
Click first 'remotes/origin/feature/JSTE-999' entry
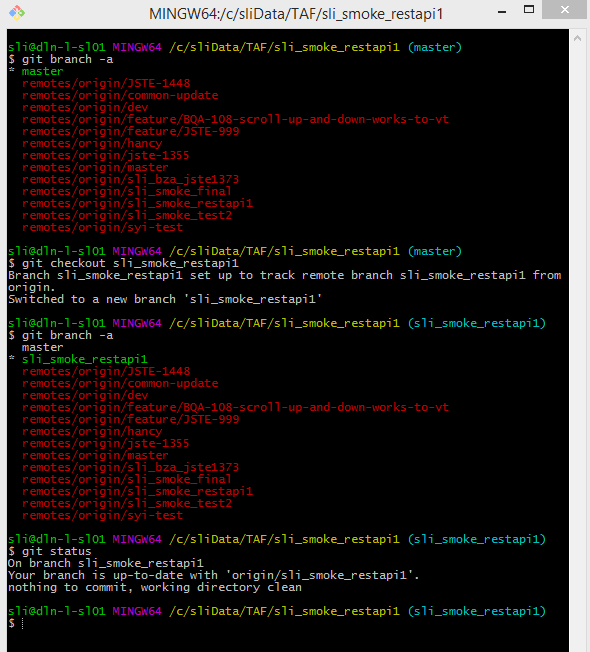click(131, 131)
